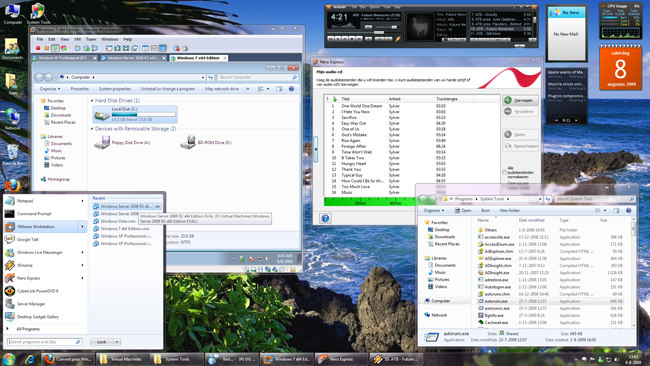Expand the Winamp submenu arrow in the Start menu

tap(82, 265)
